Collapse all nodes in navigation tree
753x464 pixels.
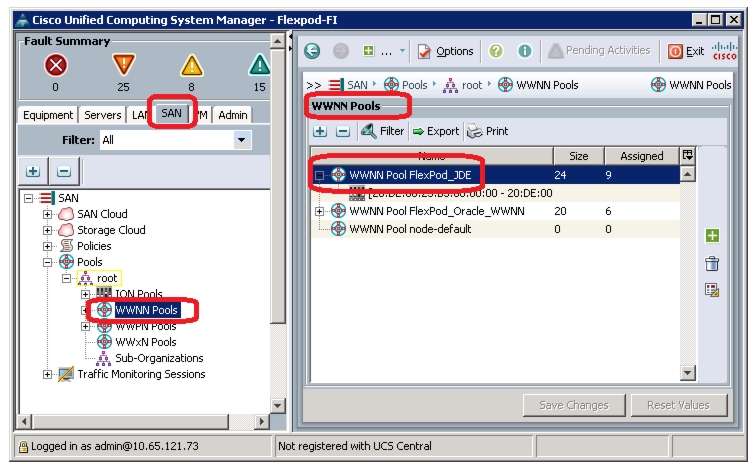[64, 171]
